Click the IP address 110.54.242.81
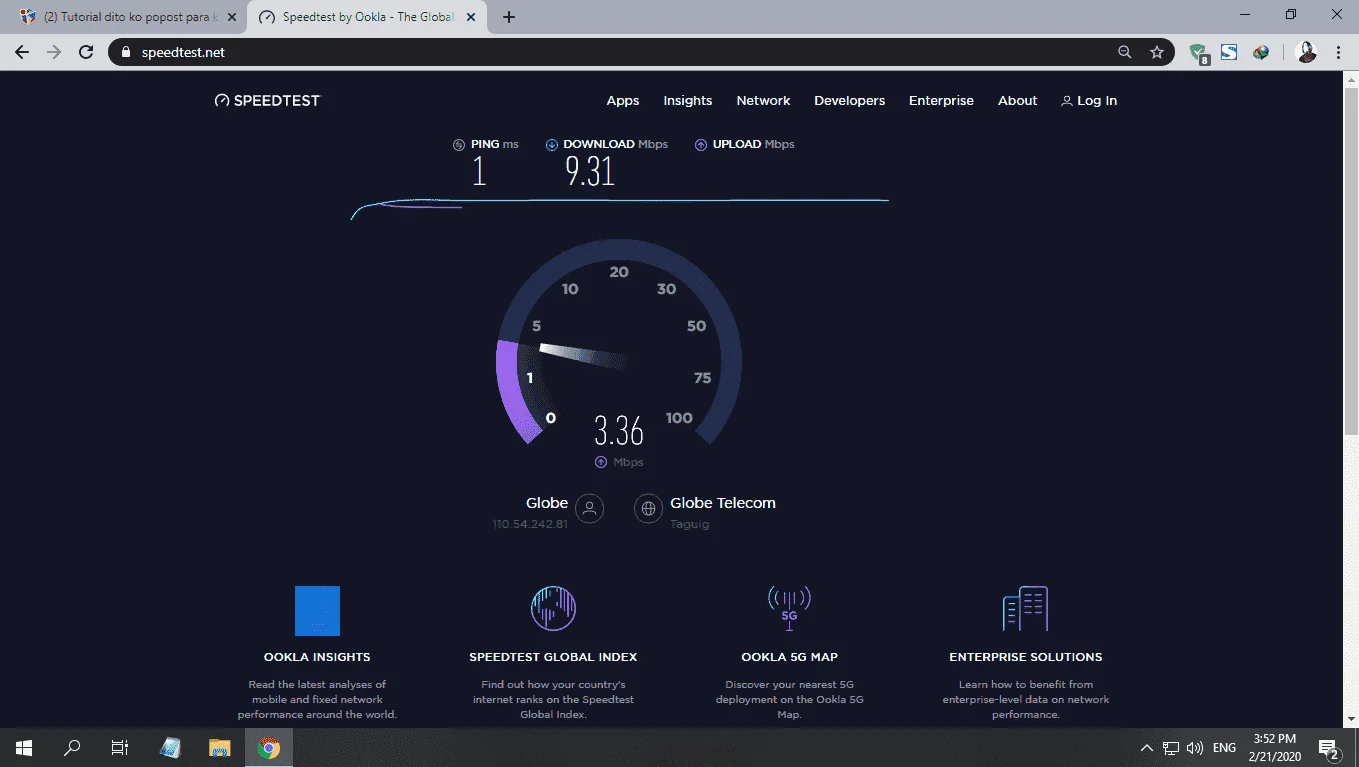Viewport: 1359px width, 767px height. pyautogui.click(x=530, y=524)
